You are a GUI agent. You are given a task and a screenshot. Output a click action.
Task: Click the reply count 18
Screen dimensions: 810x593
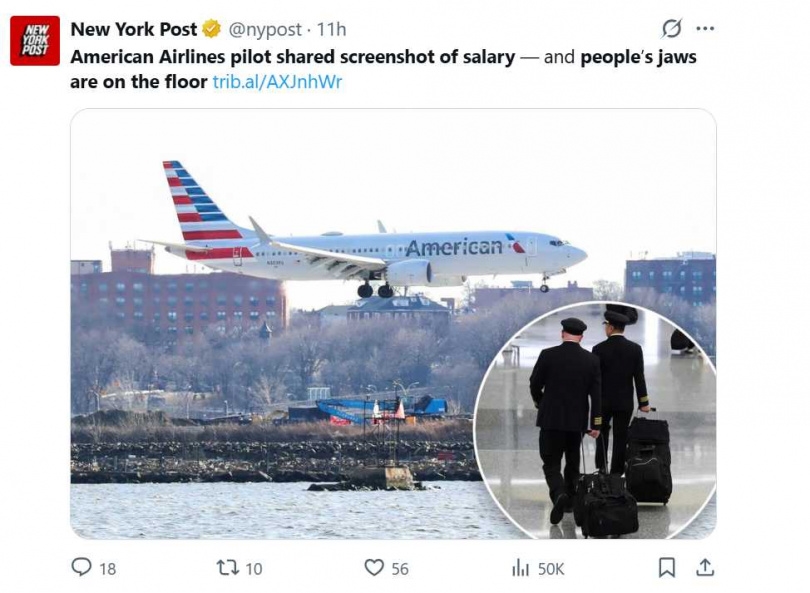(107, 569)
